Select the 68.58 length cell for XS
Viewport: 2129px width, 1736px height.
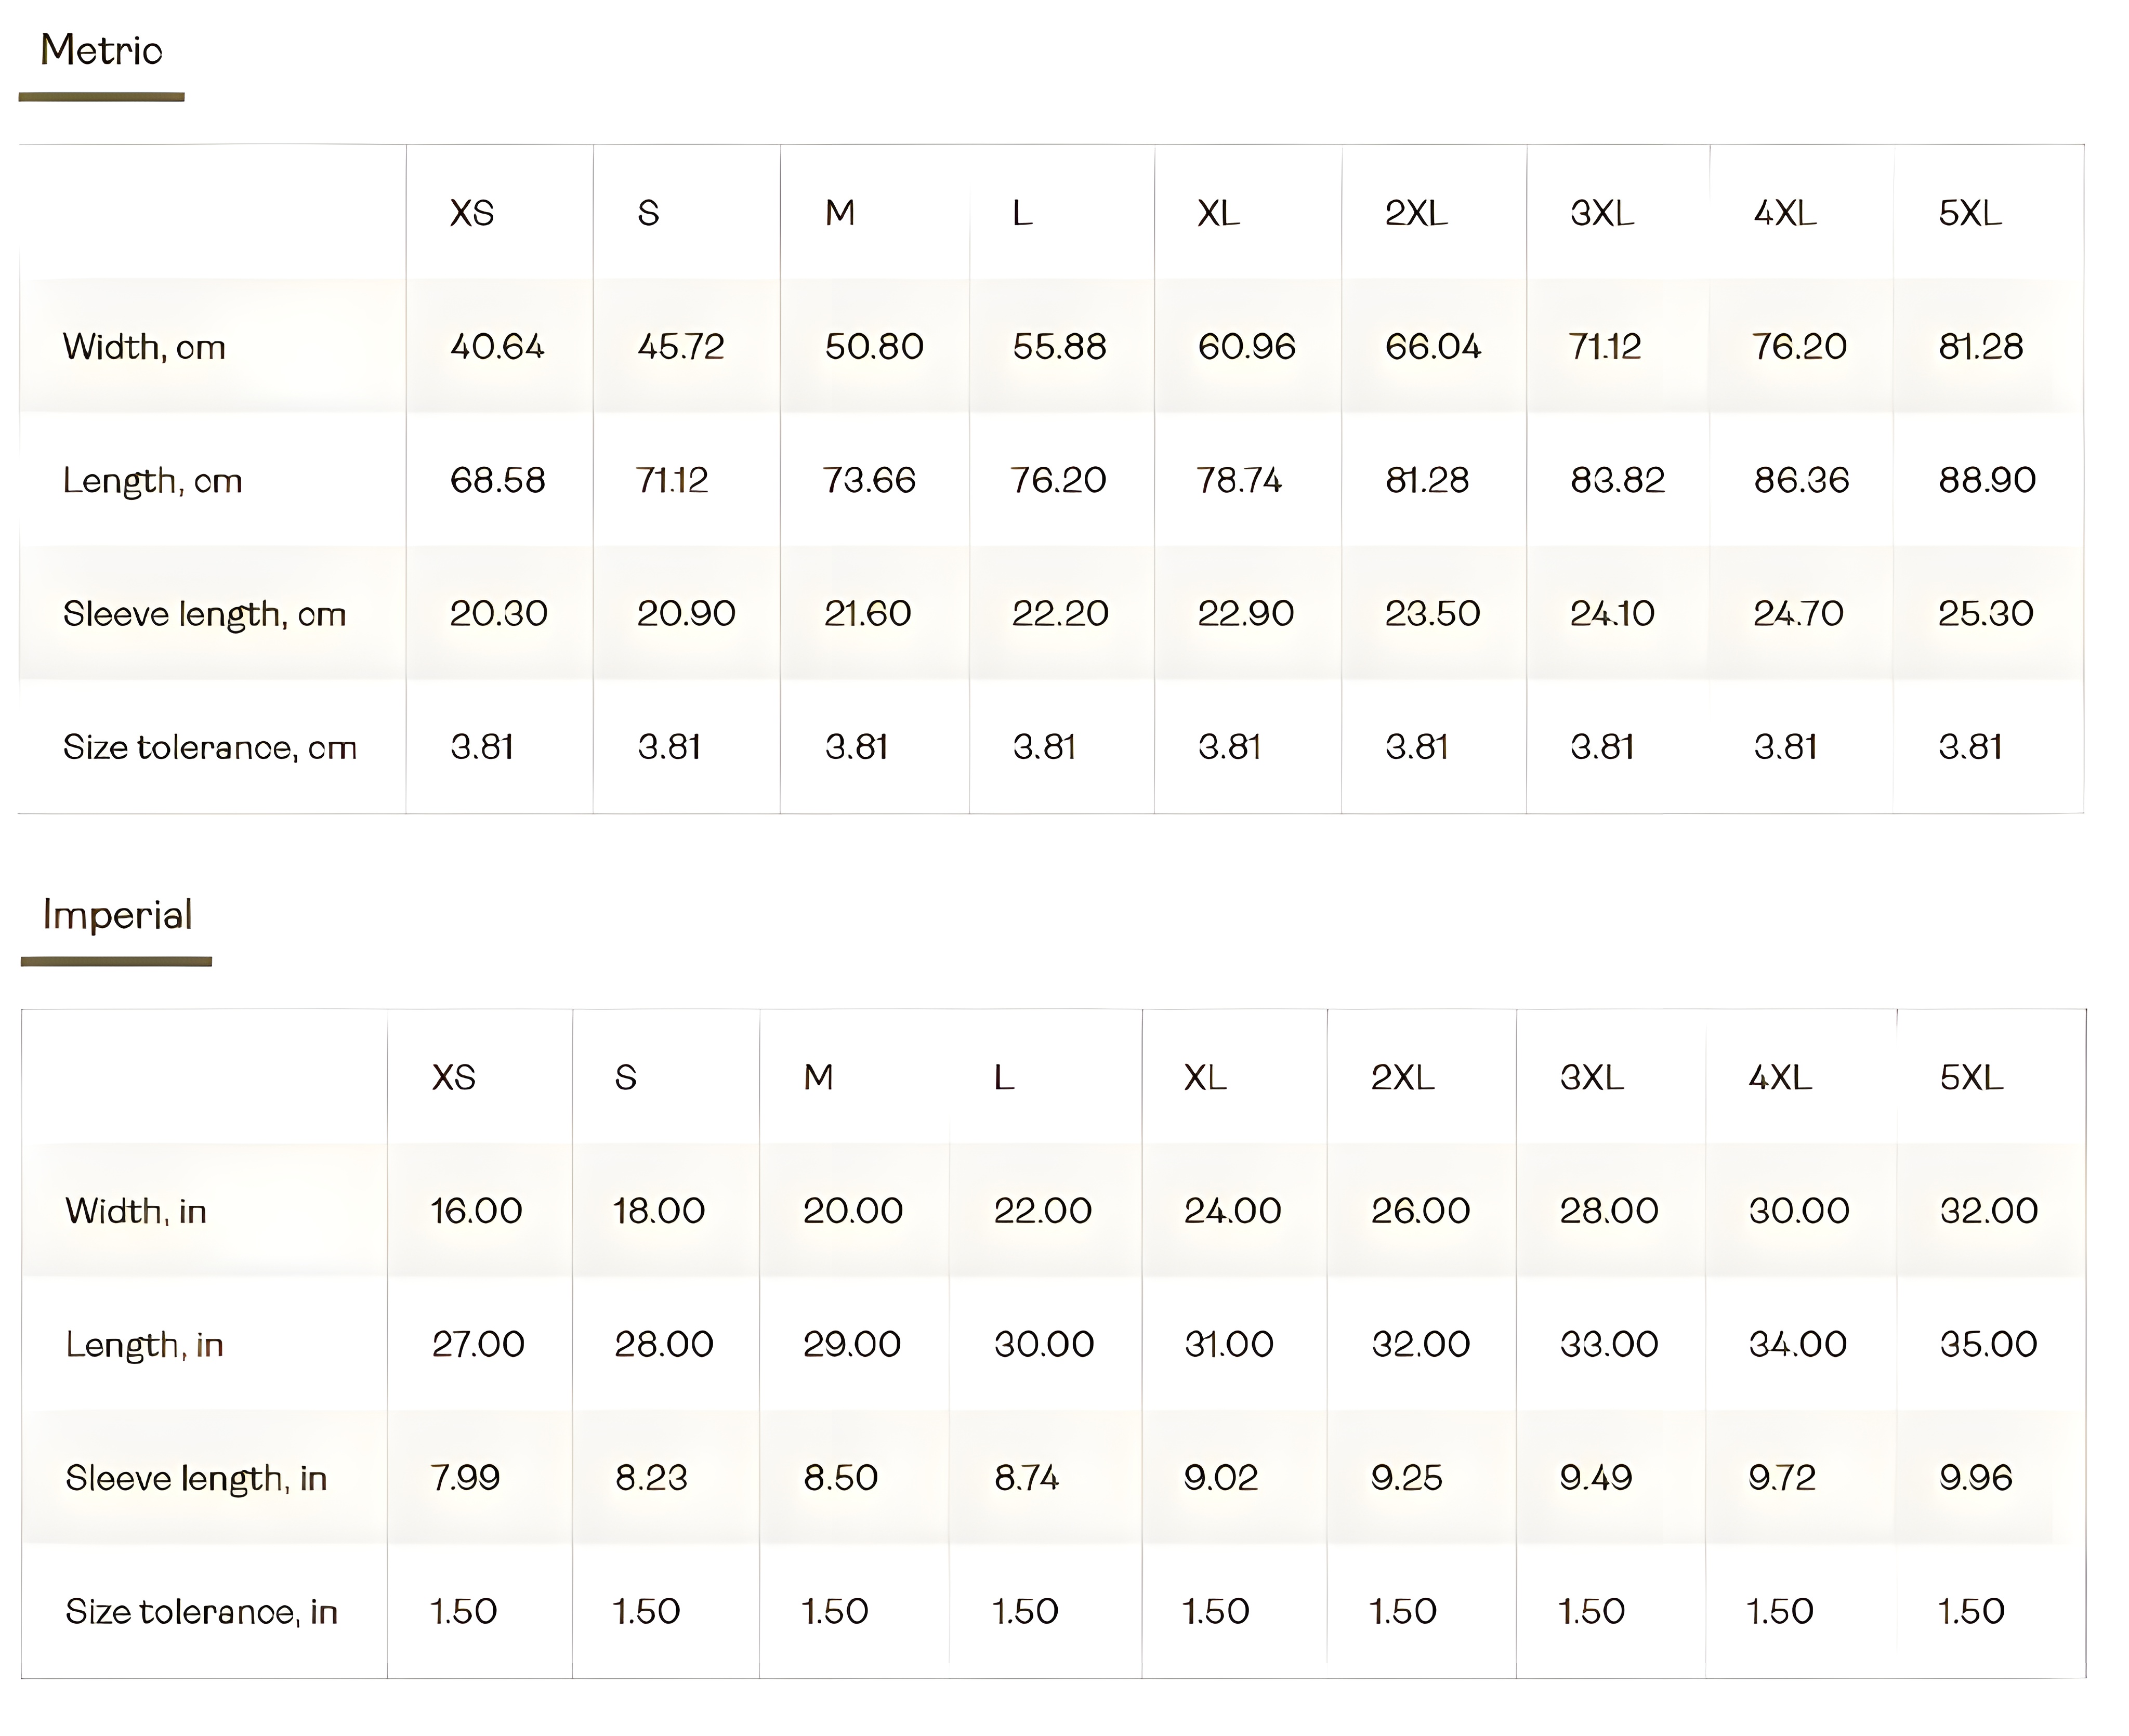pos(497,481)
